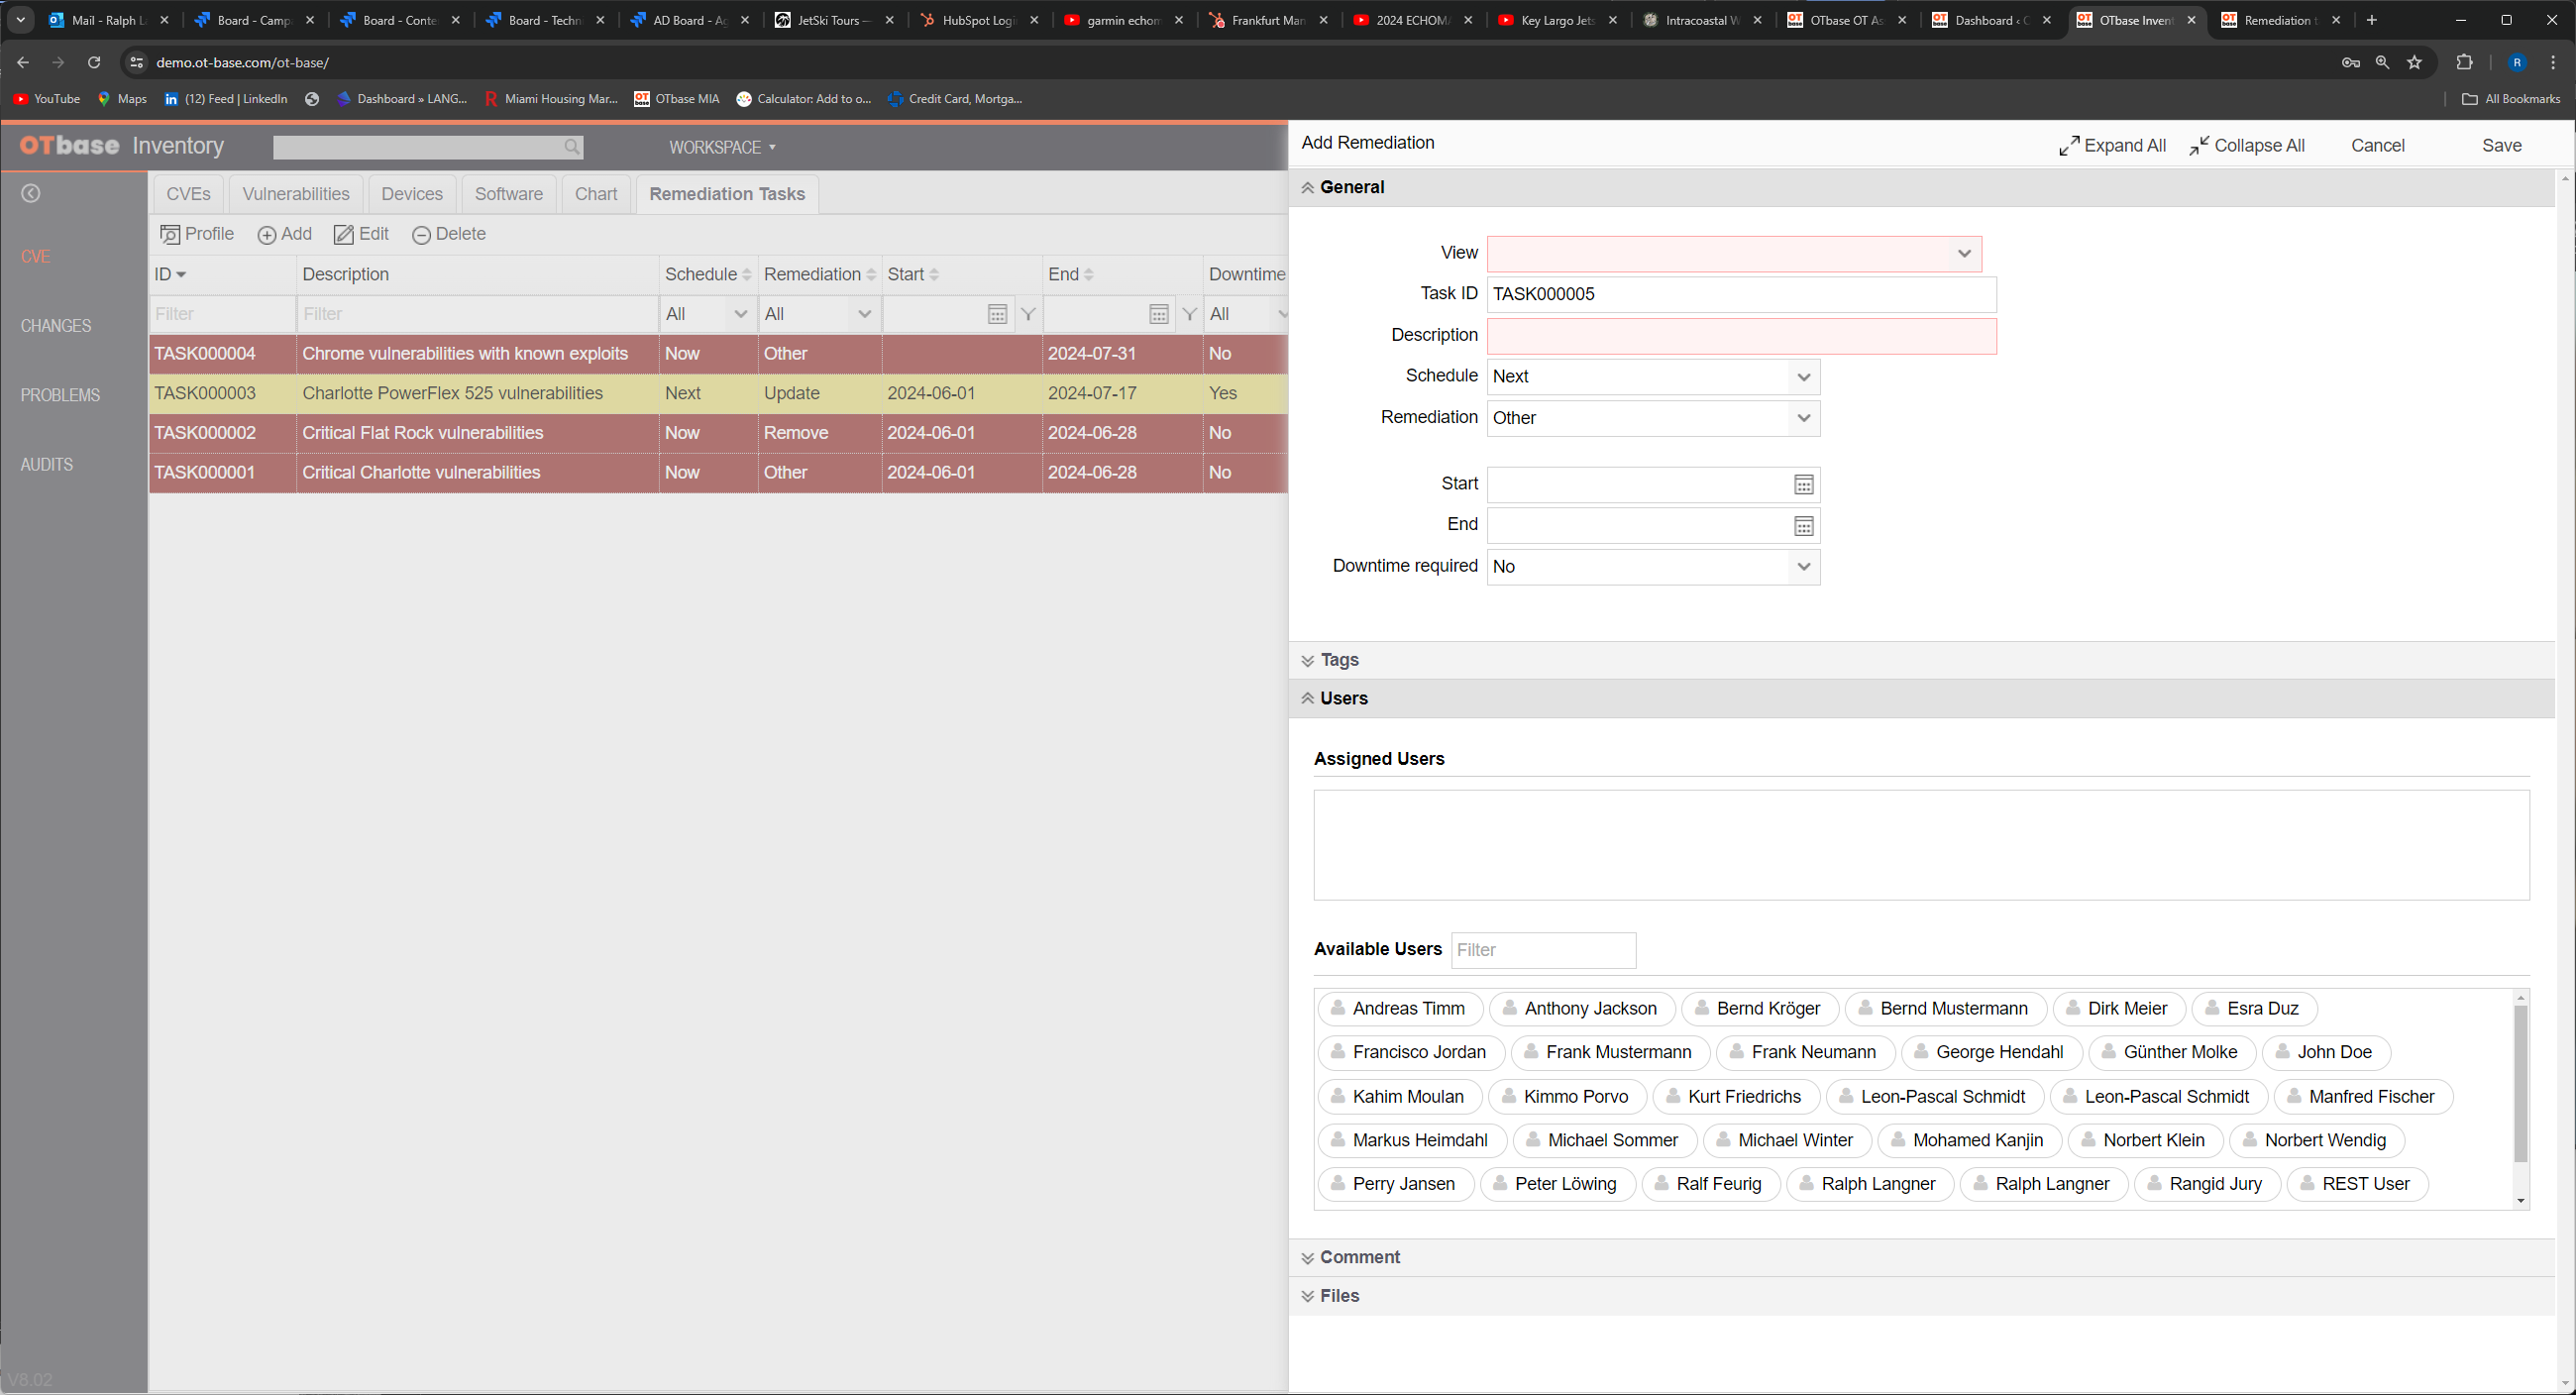The image size is (2576, 1395).
Task: Click the back arrow circle in OTbase sidebar
Action: [31, 193]
